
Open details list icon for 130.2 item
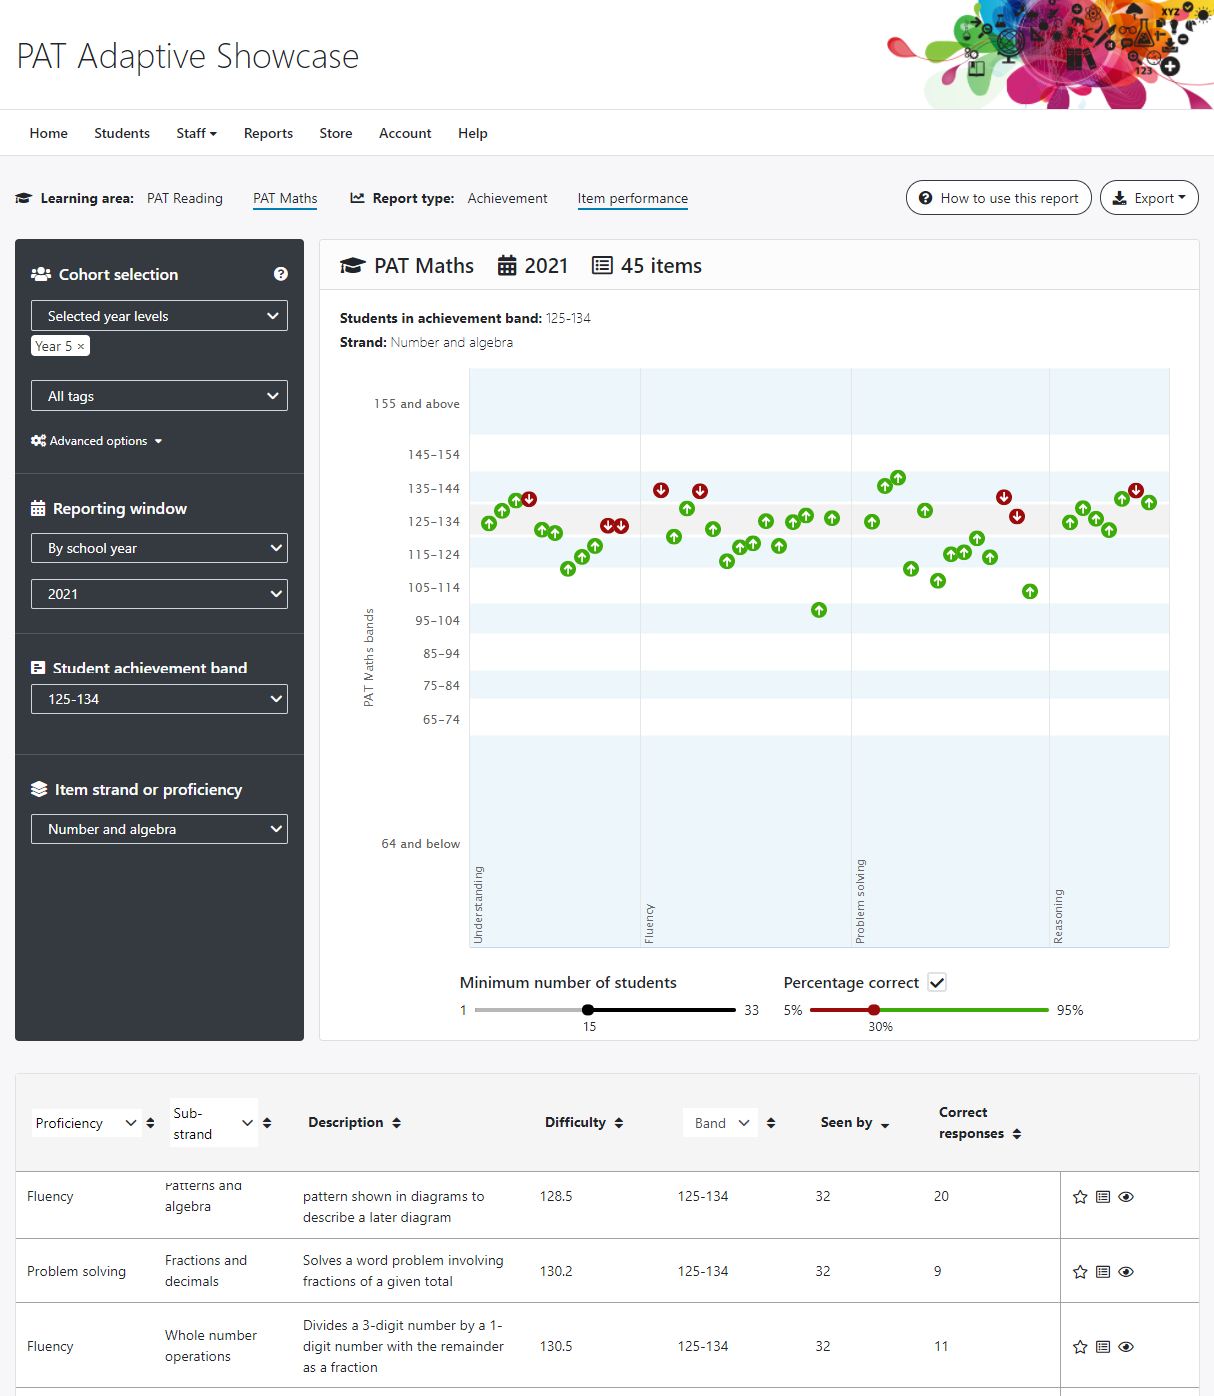pos(1103,1272)
